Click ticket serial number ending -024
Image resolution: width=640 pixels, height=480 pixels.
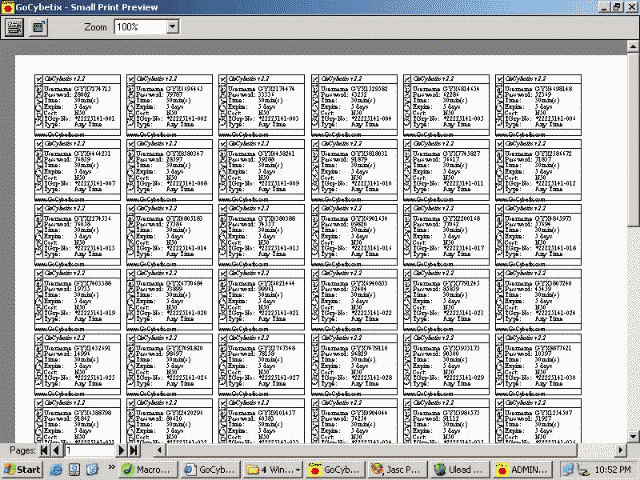556,313
